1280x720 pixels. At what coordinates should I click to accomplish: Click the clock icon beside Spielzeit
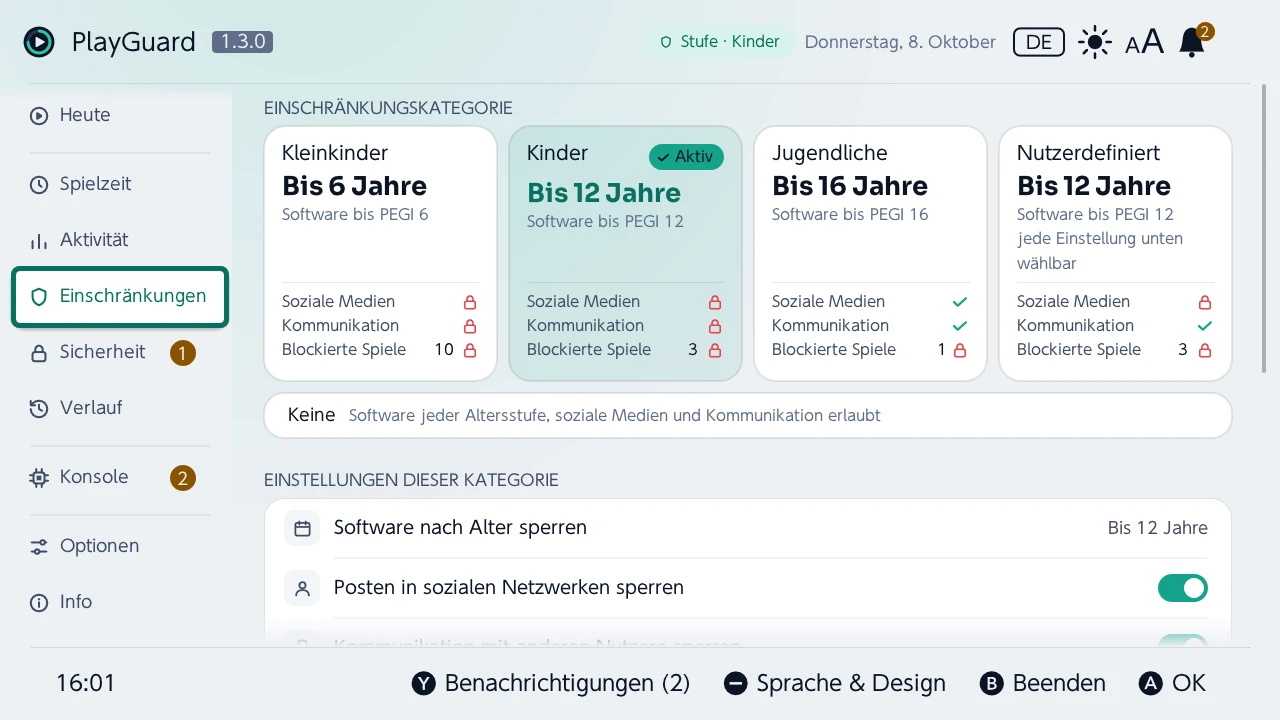click(39, 184)
